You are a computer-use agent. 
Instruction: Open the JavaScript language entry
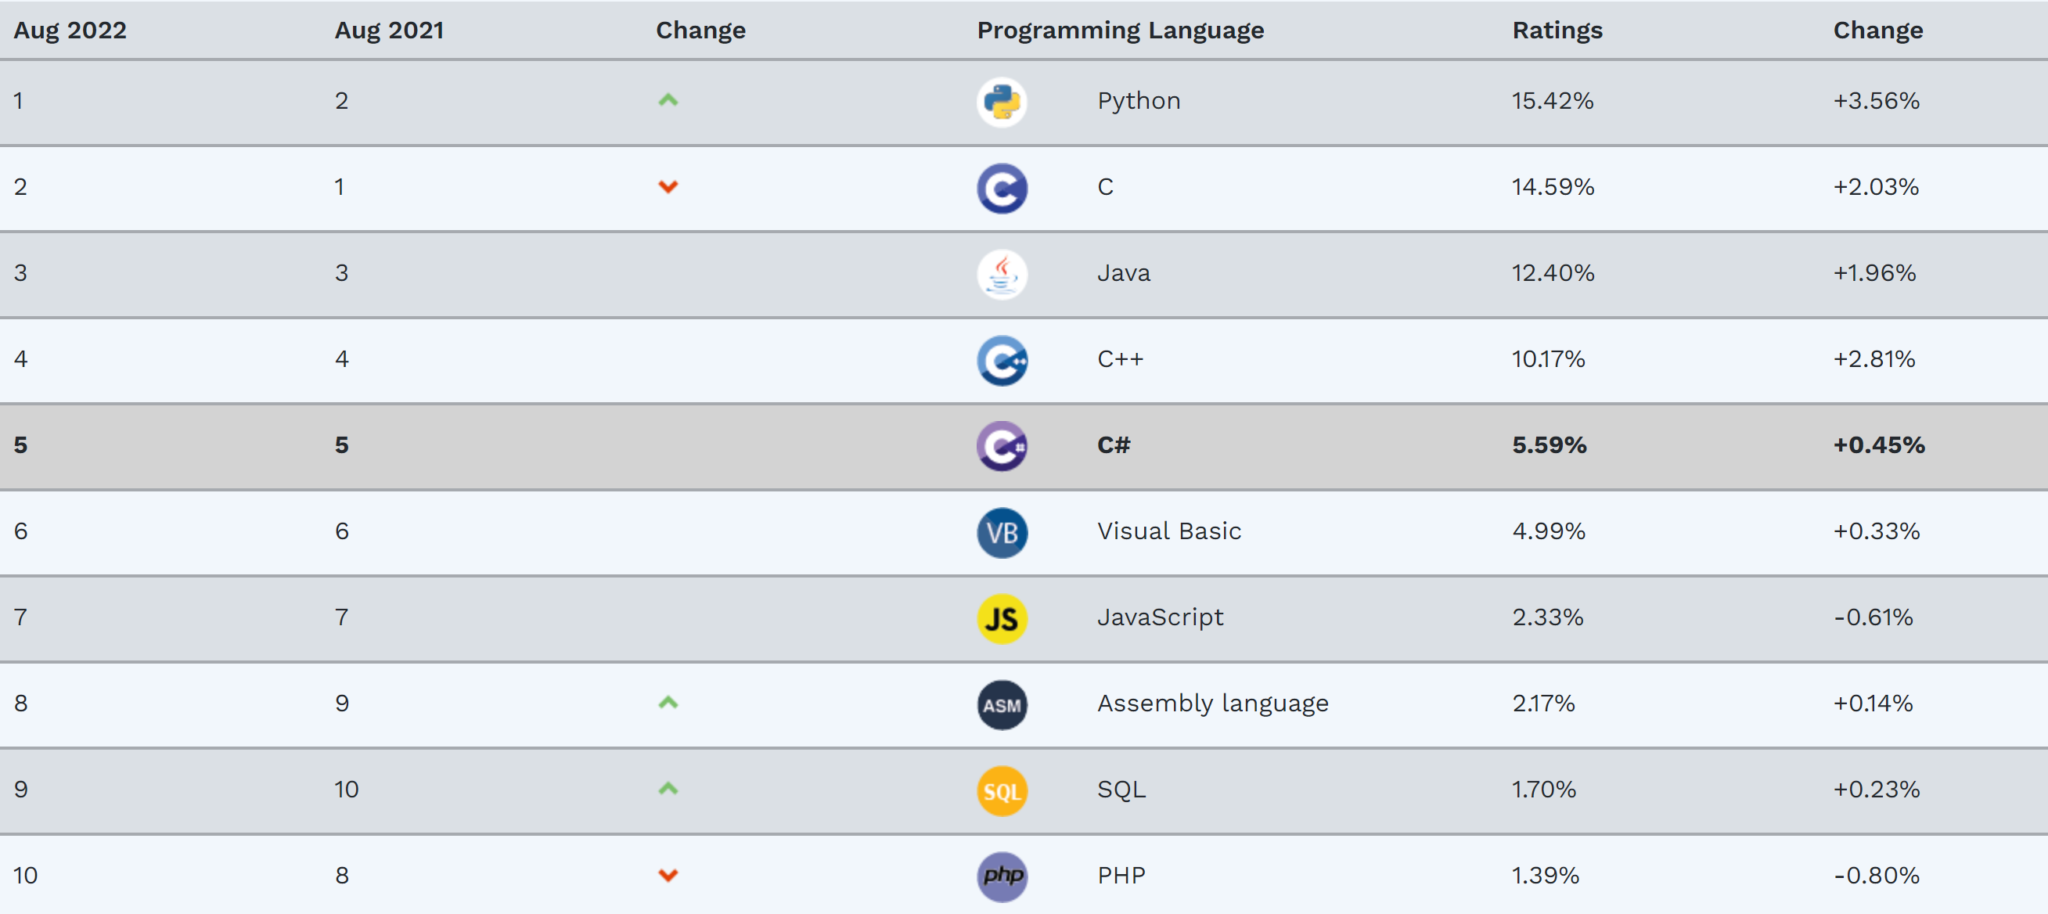click(1161, 618)
